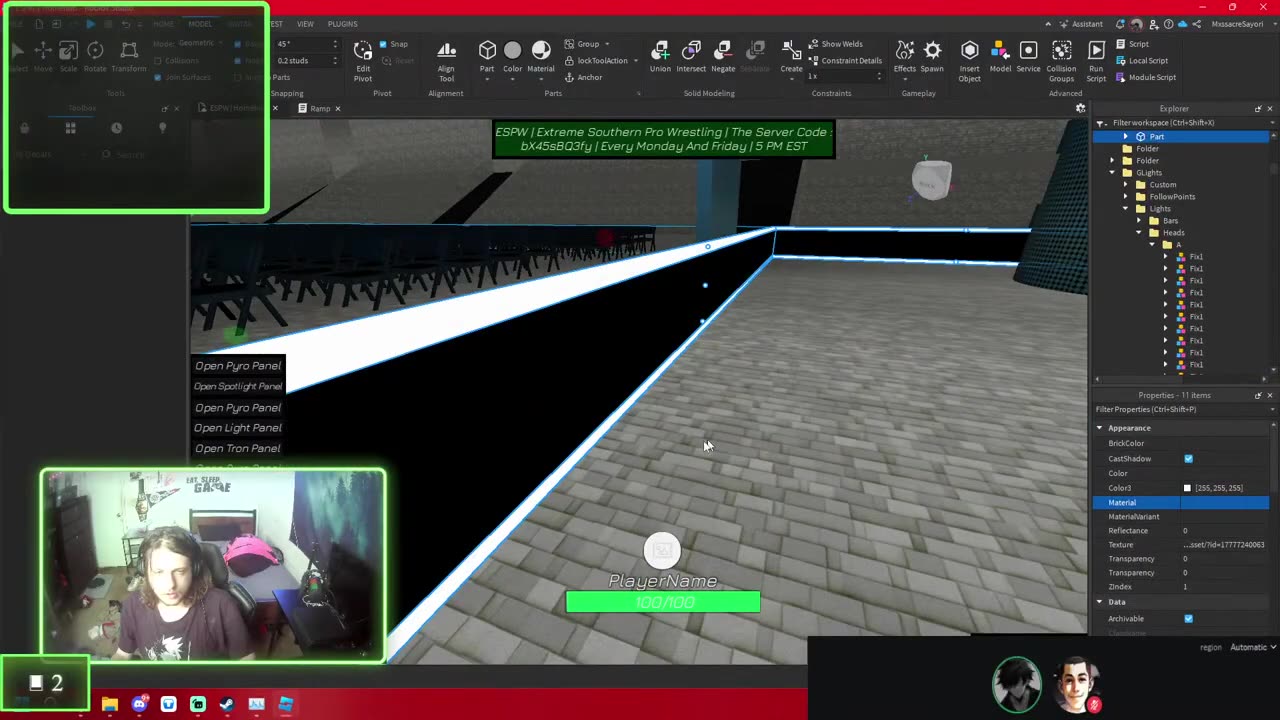Collapse the Data properties section
The width and height of the screenshot is (1280, 720).
coord(1099,602)
